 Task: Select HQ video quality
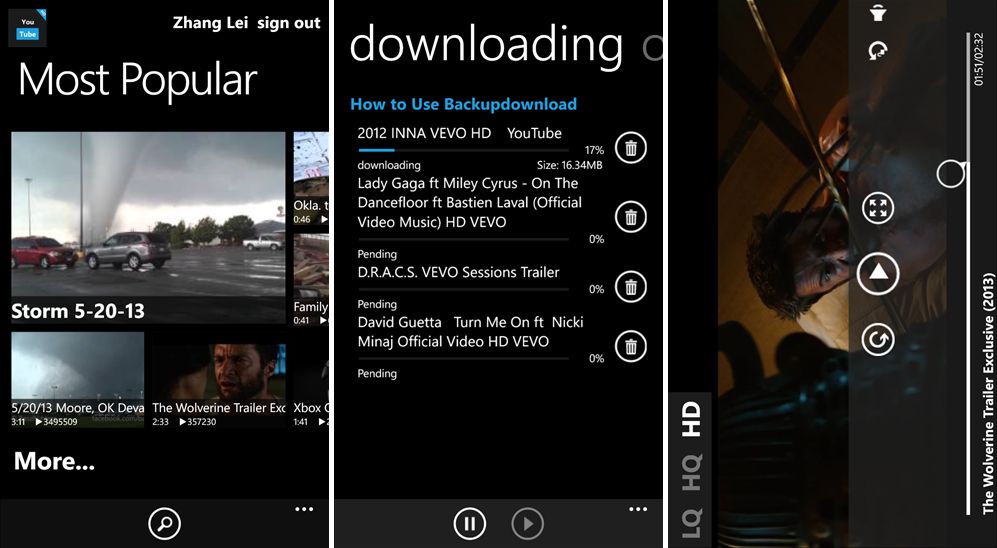(x=691, y=472)
